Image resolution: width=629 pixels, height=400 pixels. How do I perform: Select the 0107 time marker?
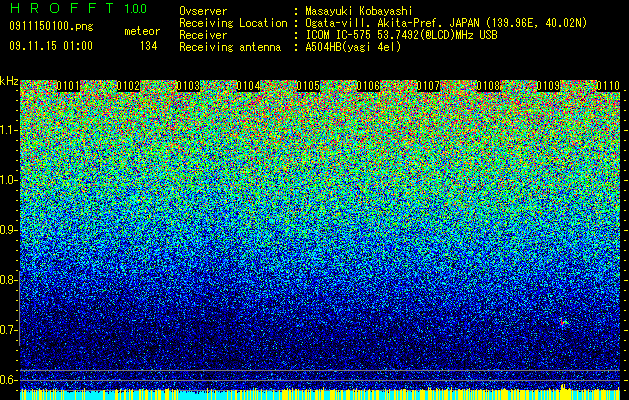tap(428, 86)
